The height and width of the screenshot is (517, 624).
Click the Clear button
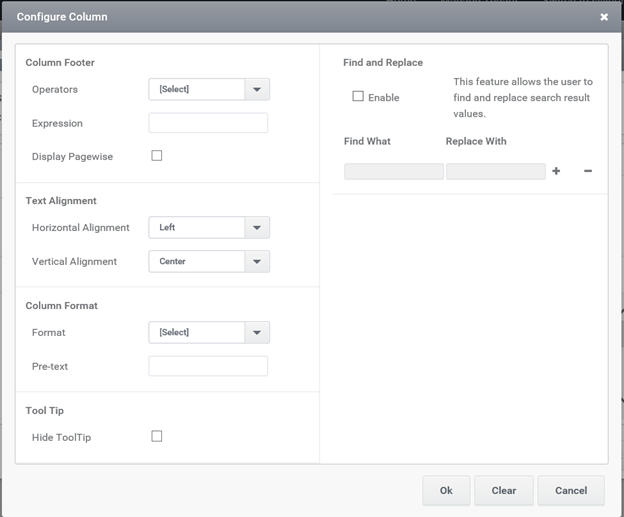504,490
